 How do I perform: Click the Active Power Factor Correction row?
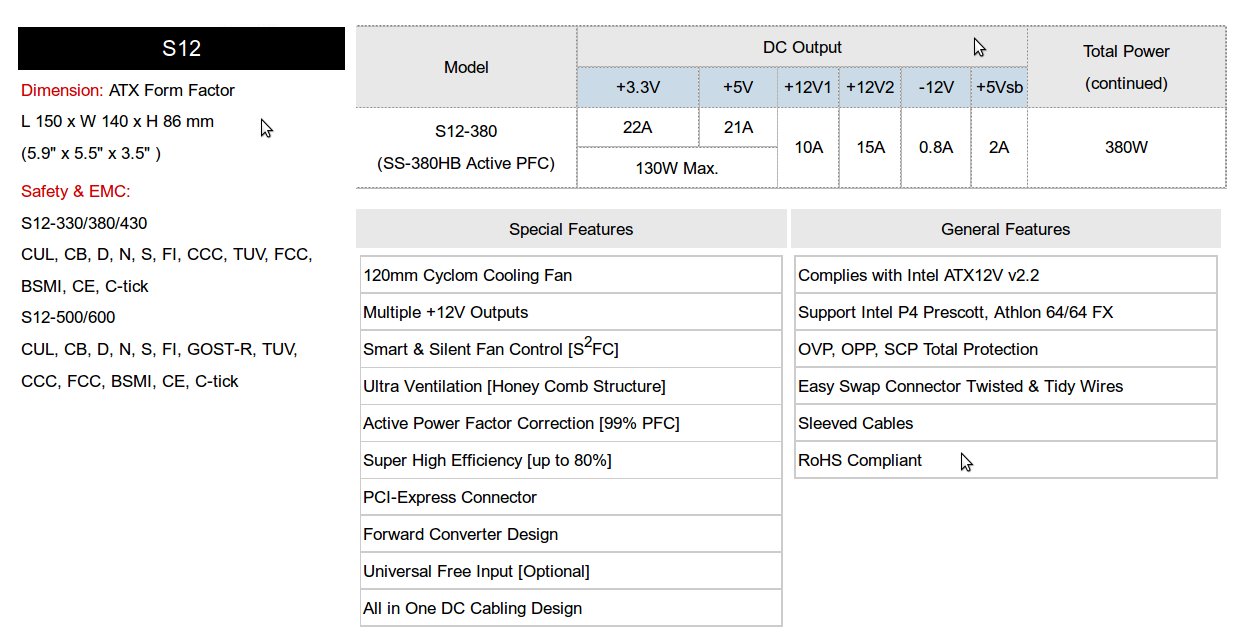(571, 423)
